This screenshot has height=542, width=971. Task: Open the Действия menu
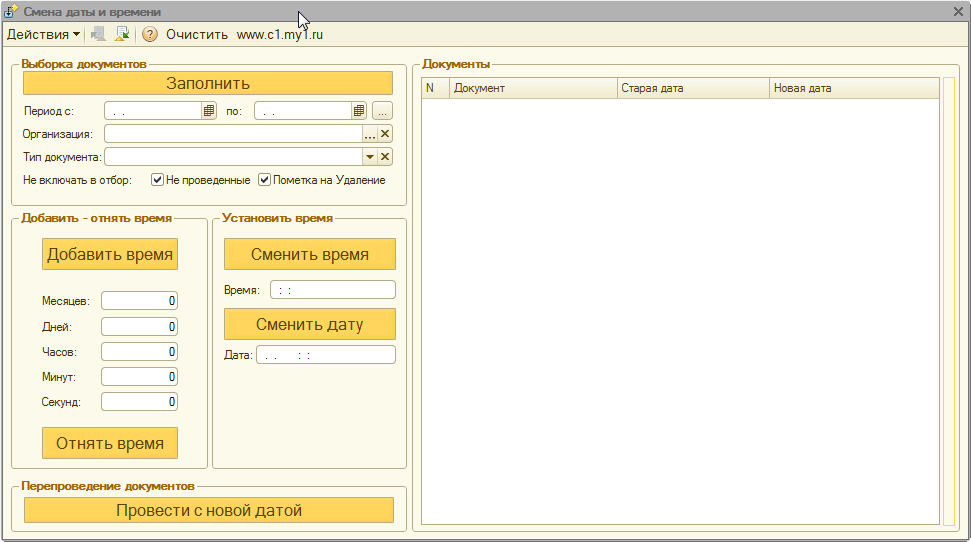coord(44,34)
